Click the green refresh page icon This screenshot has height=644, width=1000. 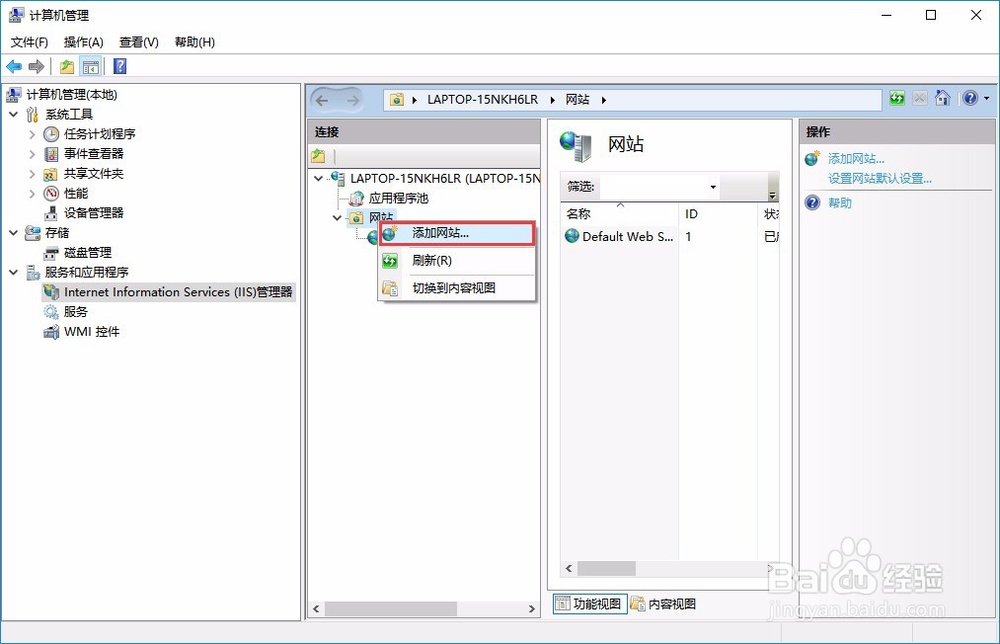coord(897,98)
